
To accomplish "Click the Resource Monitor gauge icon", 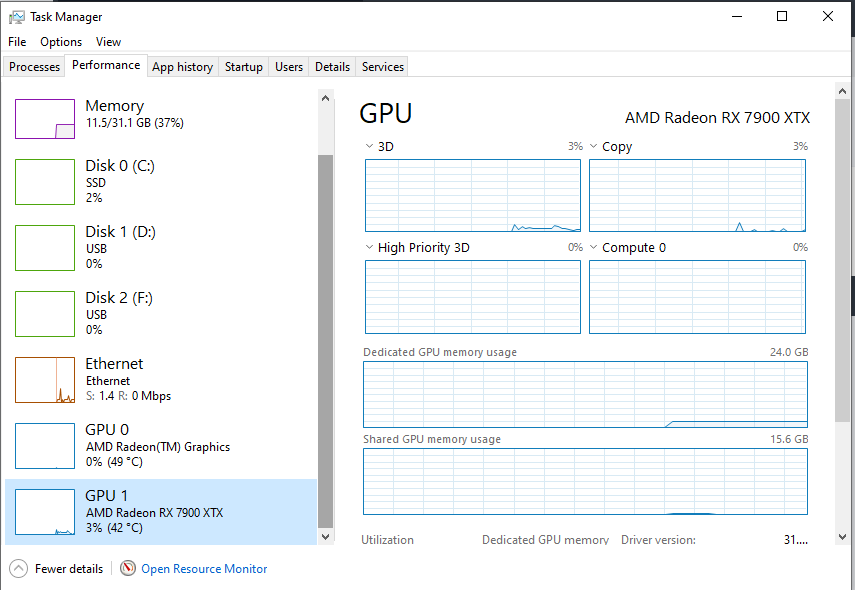I will (x=128, y=568).
